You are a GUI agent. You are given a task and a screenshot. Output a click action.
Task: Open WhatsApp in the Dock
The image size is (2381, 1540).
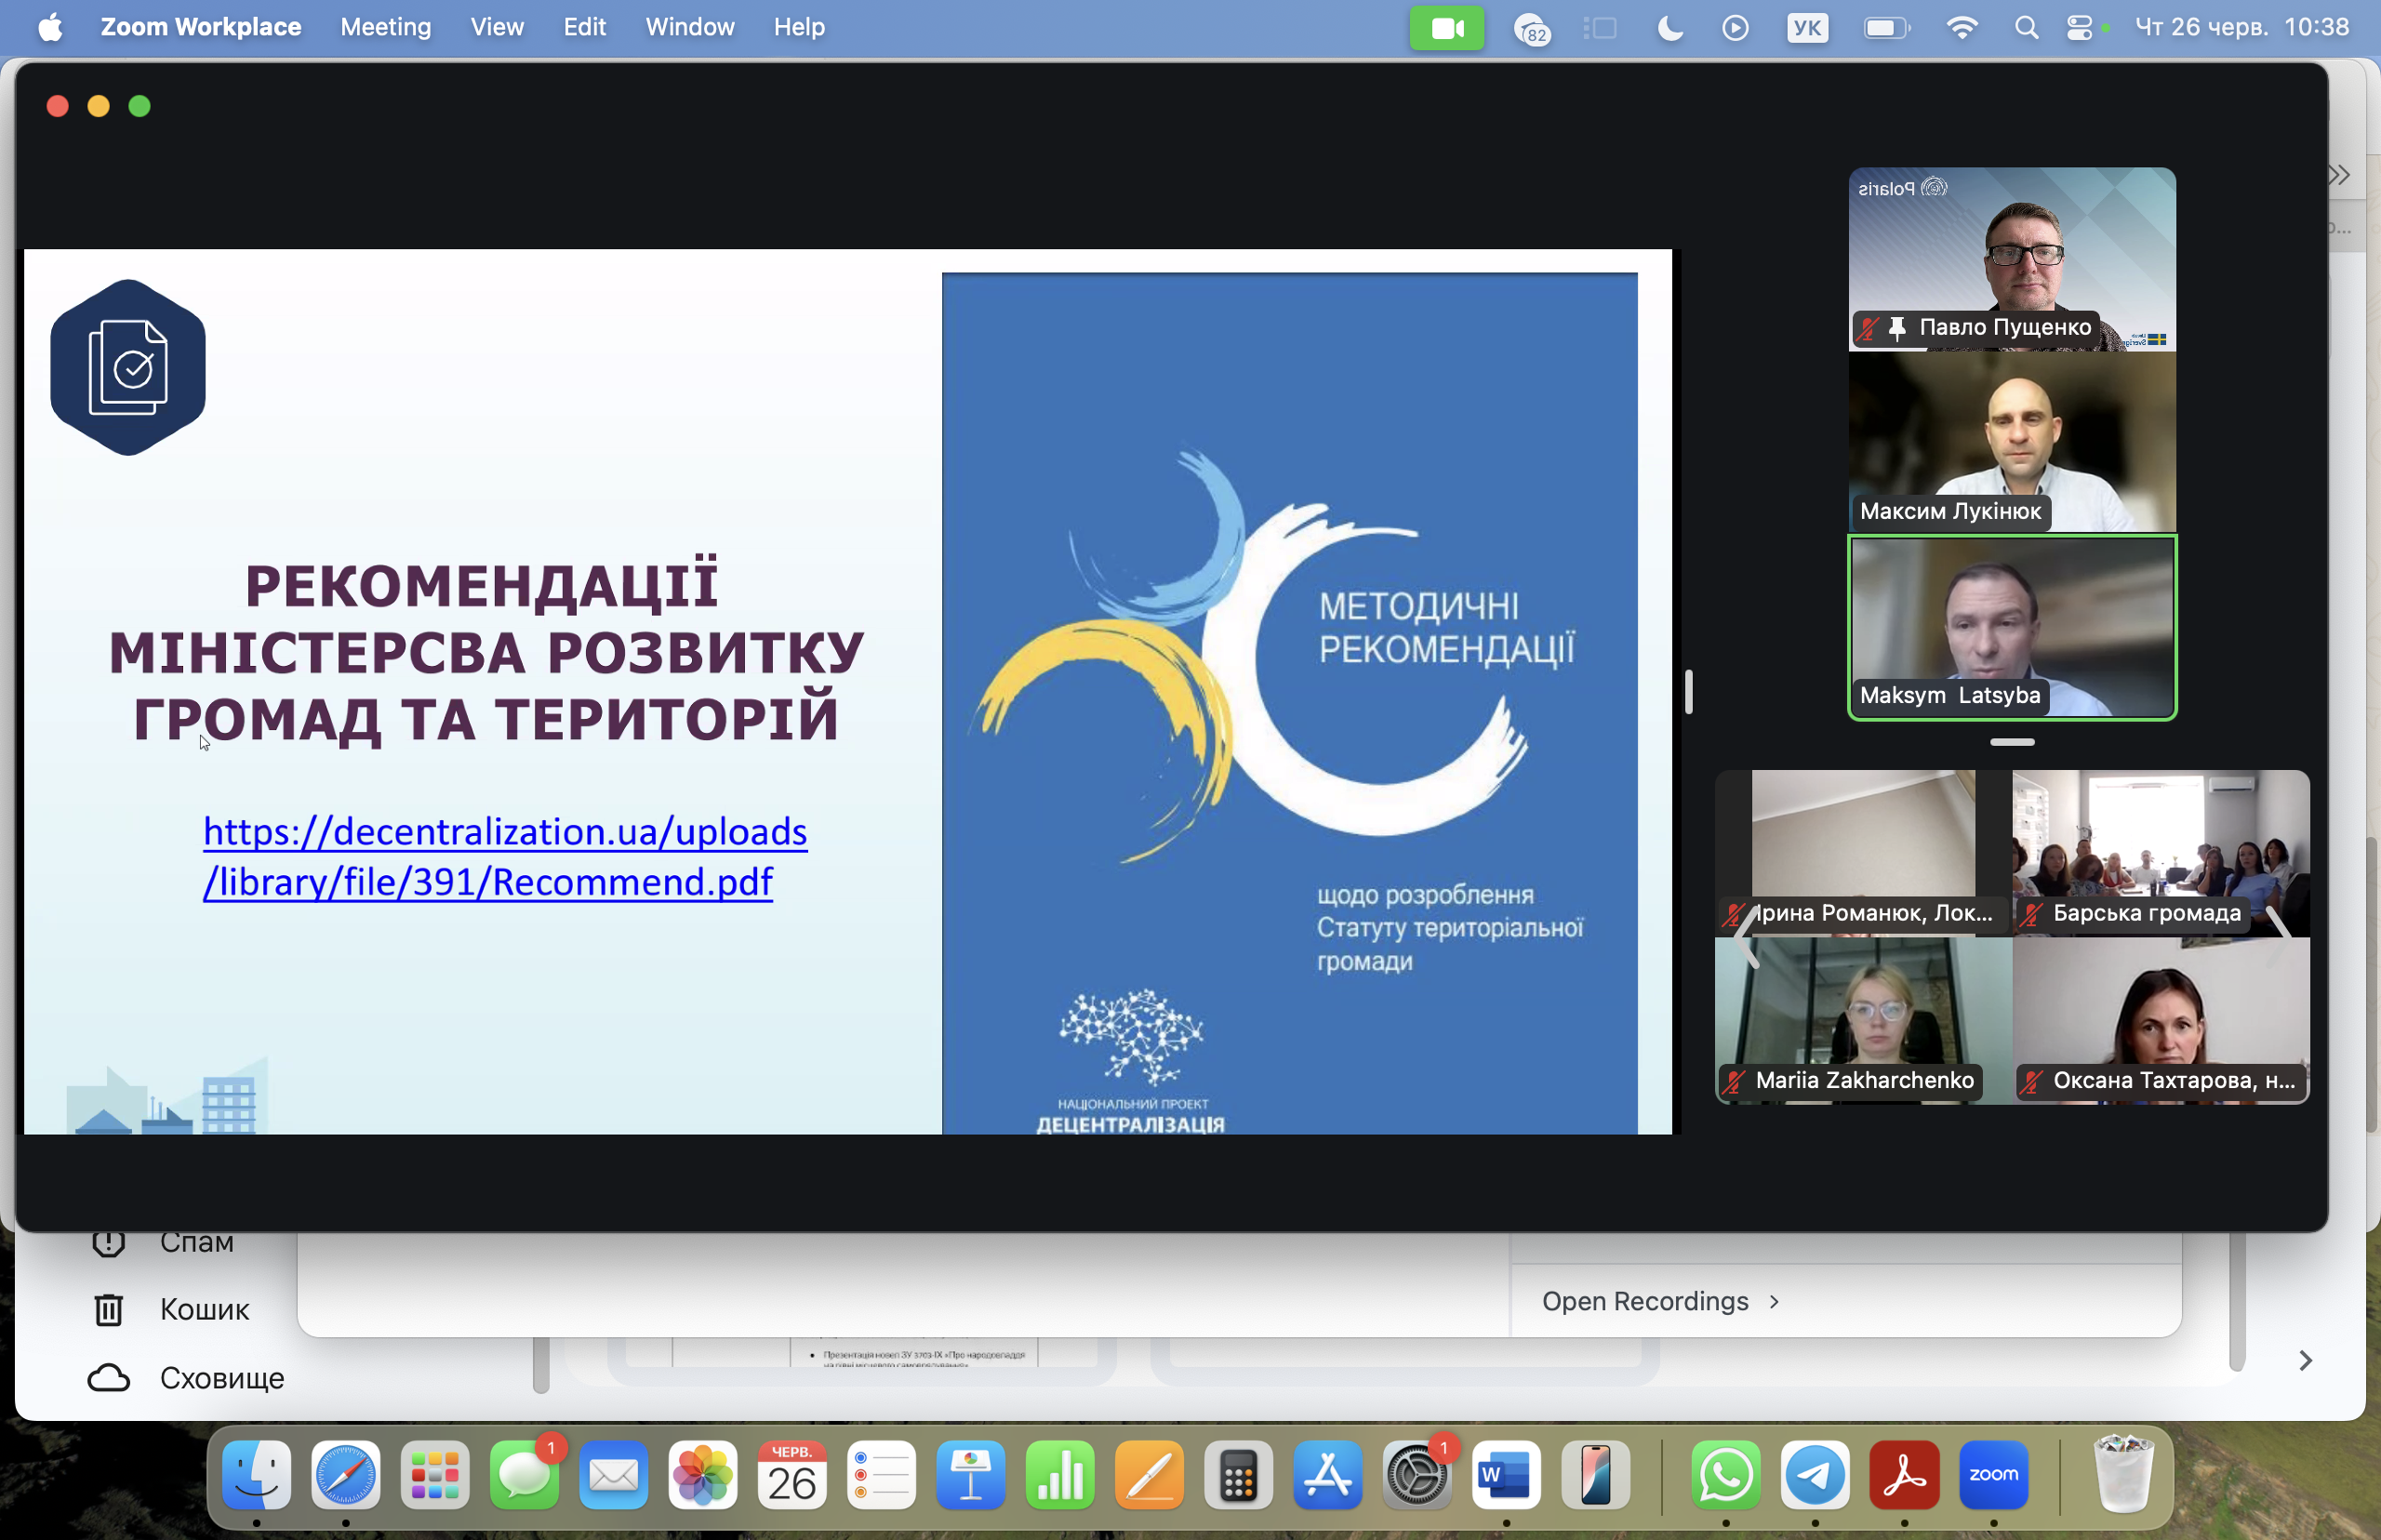(1726, 1474)
